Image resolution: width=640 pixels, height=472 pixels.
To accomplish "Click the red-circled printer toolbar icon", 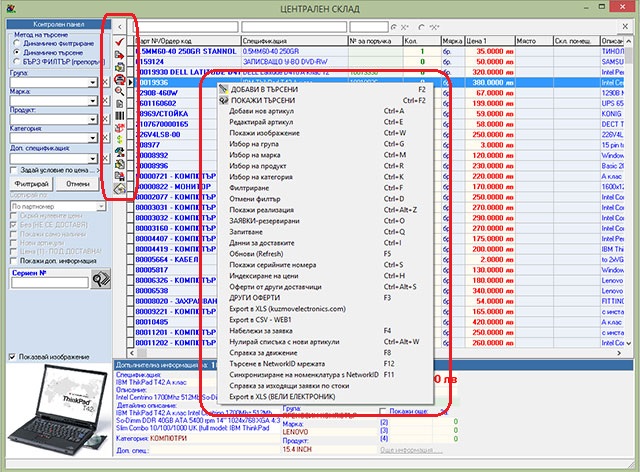I will pos(119,79).
